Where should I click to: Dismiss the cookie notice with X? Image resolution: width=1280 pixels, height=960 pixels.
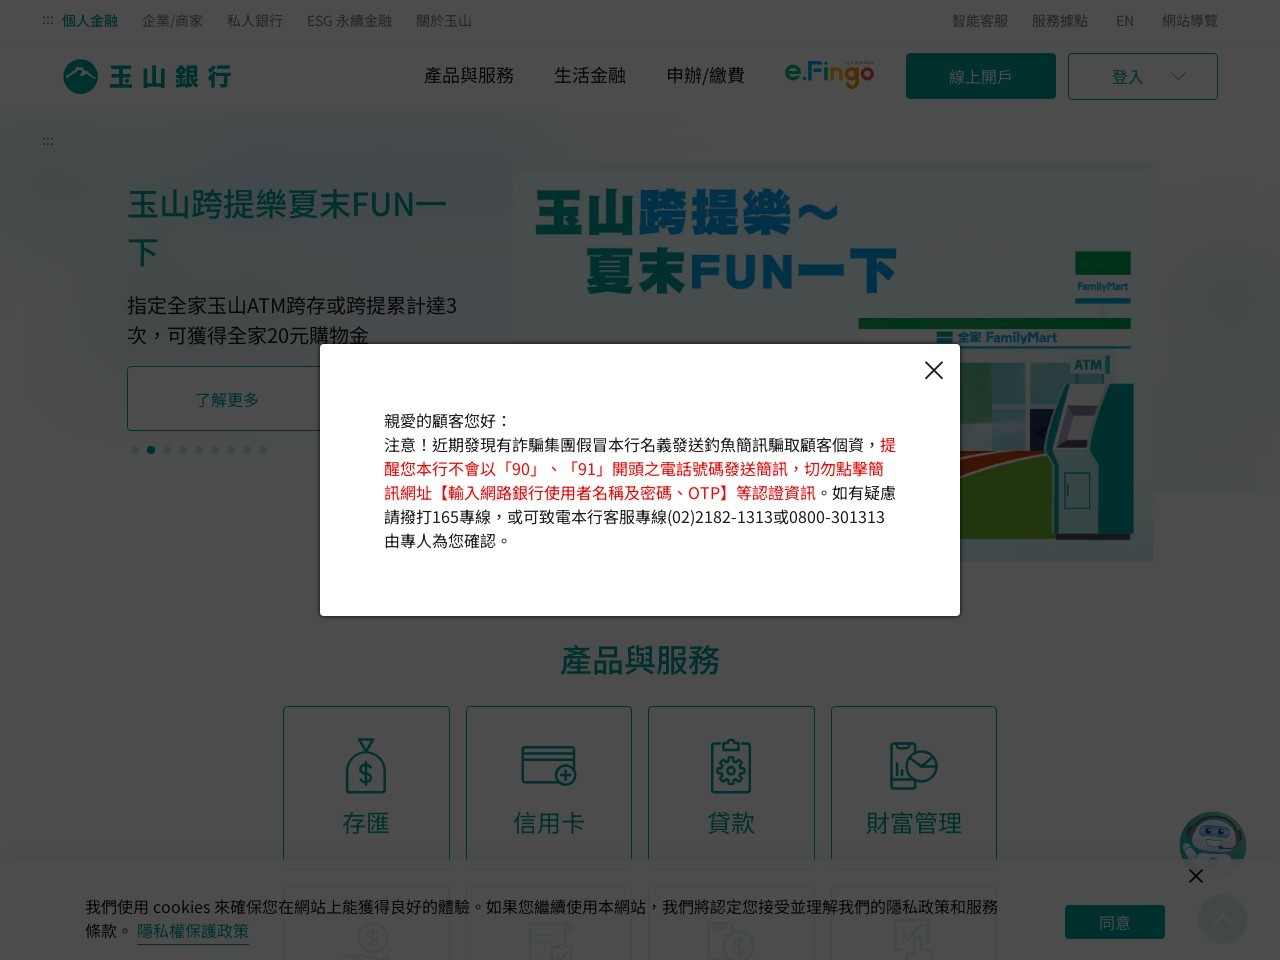click(1195, 876)
